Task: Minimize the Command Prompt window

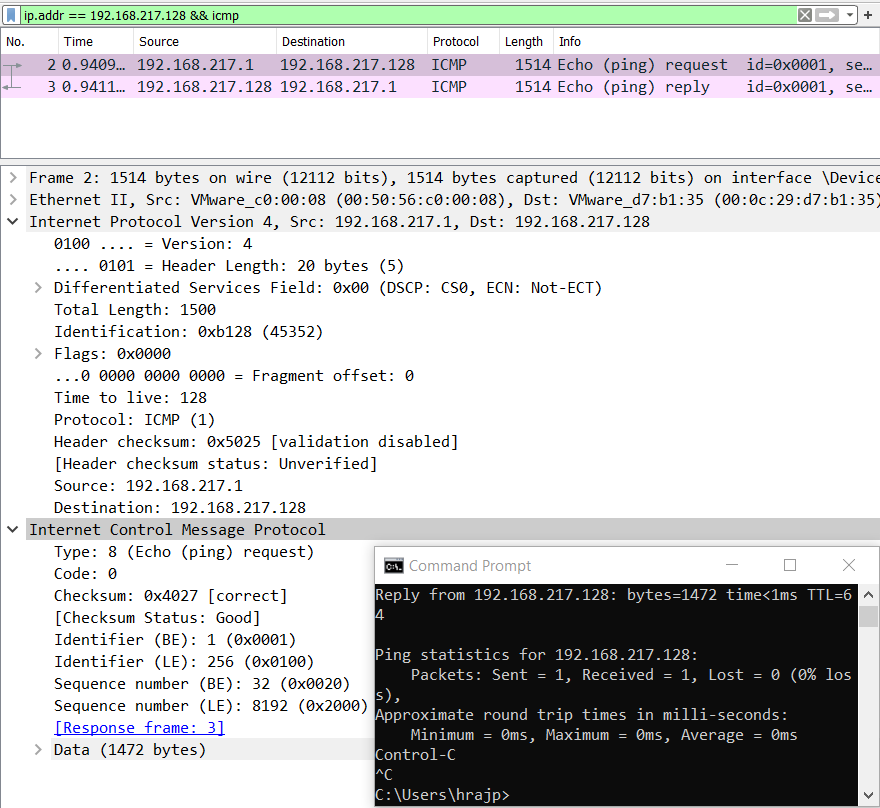Action: (732, 565)
